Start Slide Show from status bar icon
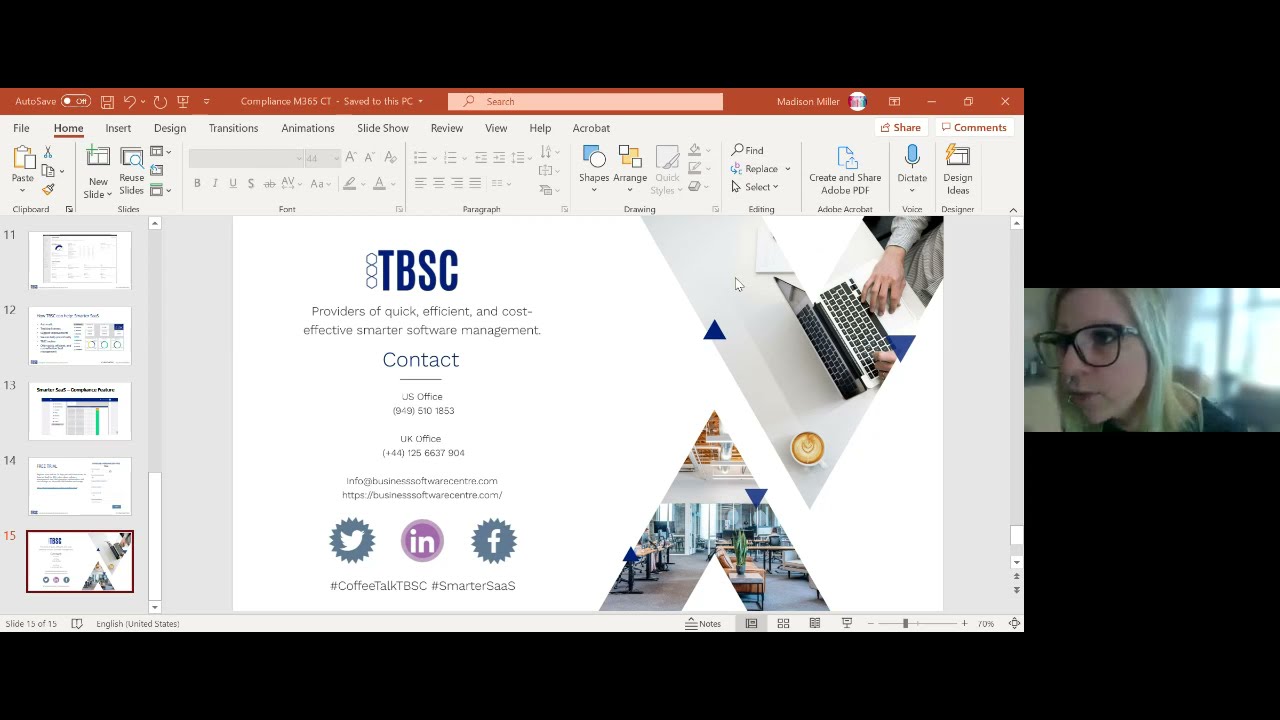Image resolution: width=1280 pixels, height=720 pixels. (847, 623)
